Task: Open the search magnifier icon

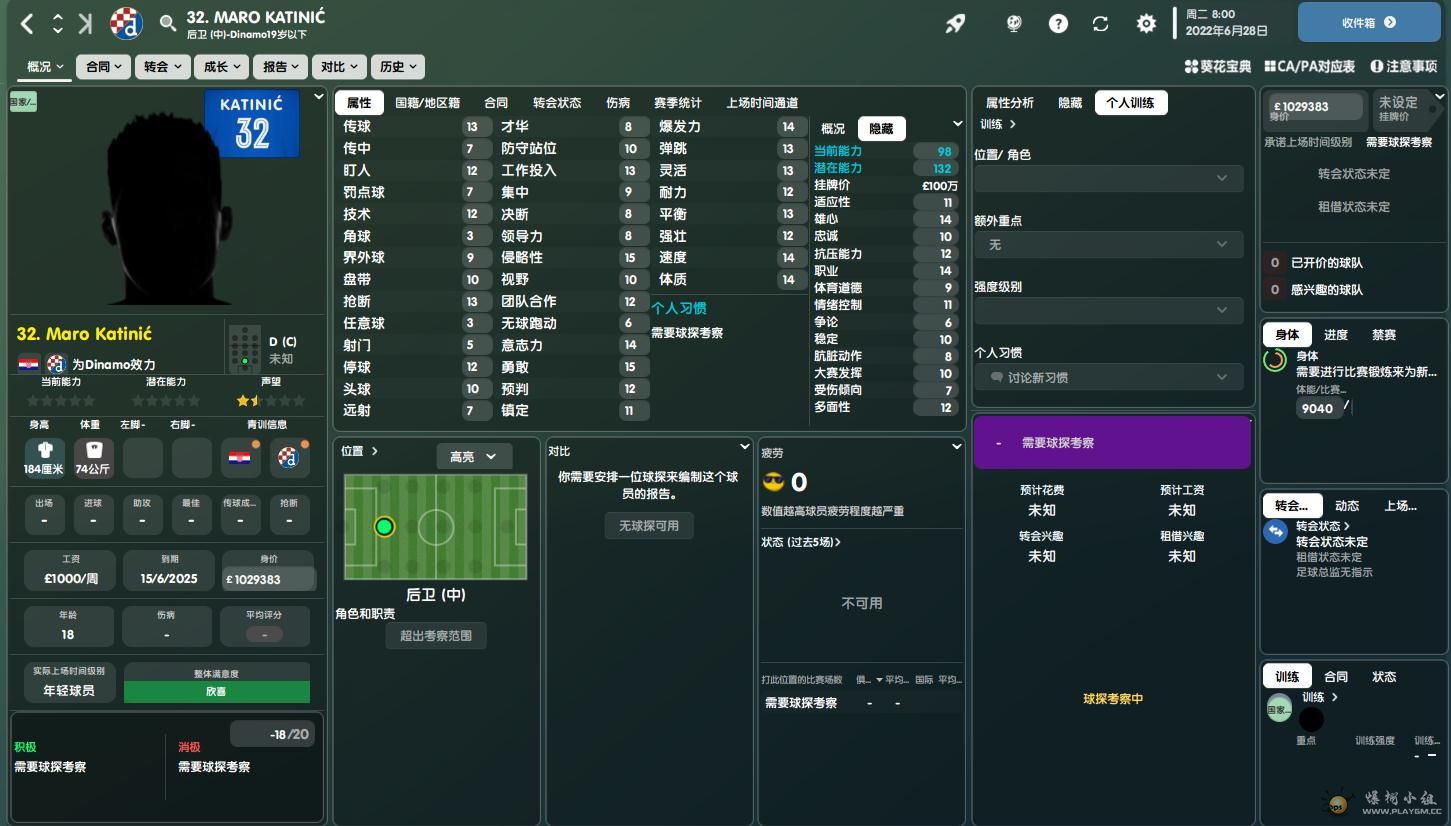Action: (168, 23)
